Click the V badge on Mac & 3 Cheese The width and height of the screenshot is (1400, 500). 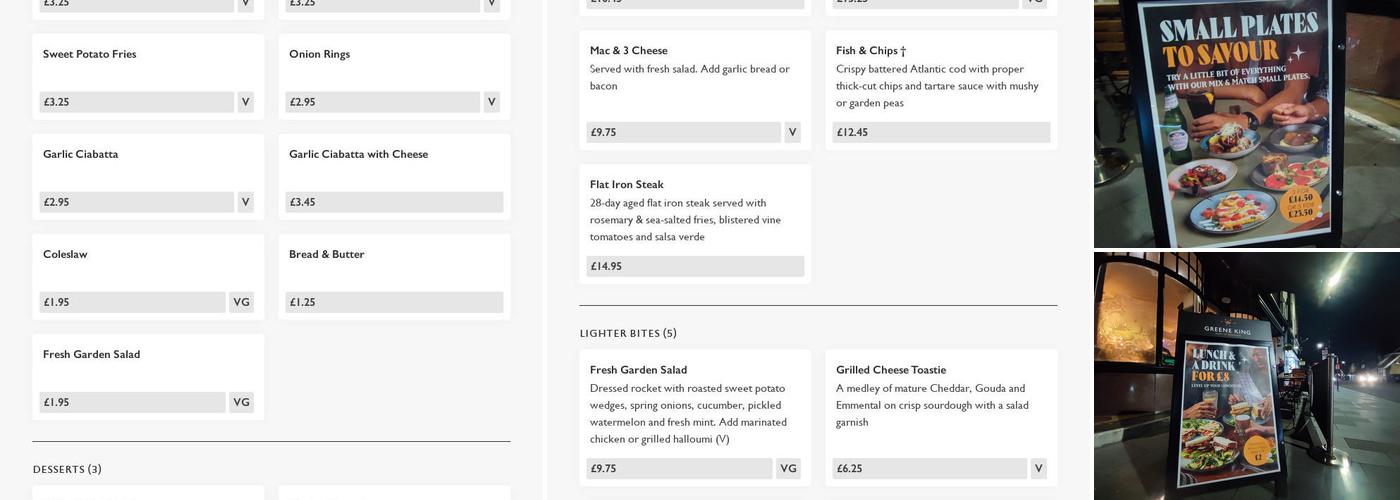pos(792,132)
